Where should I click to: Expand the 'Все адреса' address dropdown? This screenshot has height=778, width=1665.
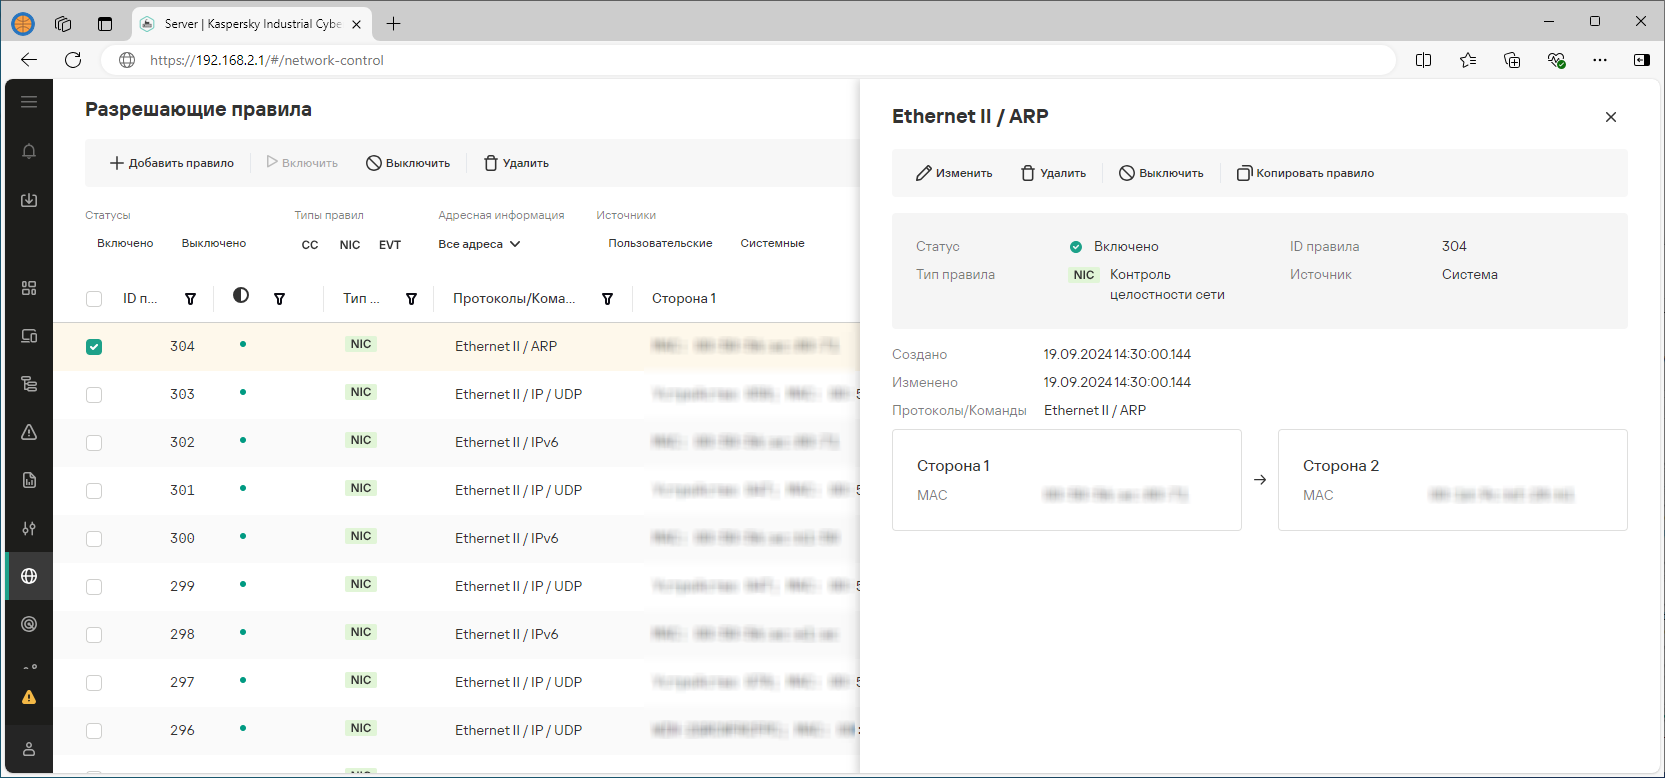(x=479, y=244)
